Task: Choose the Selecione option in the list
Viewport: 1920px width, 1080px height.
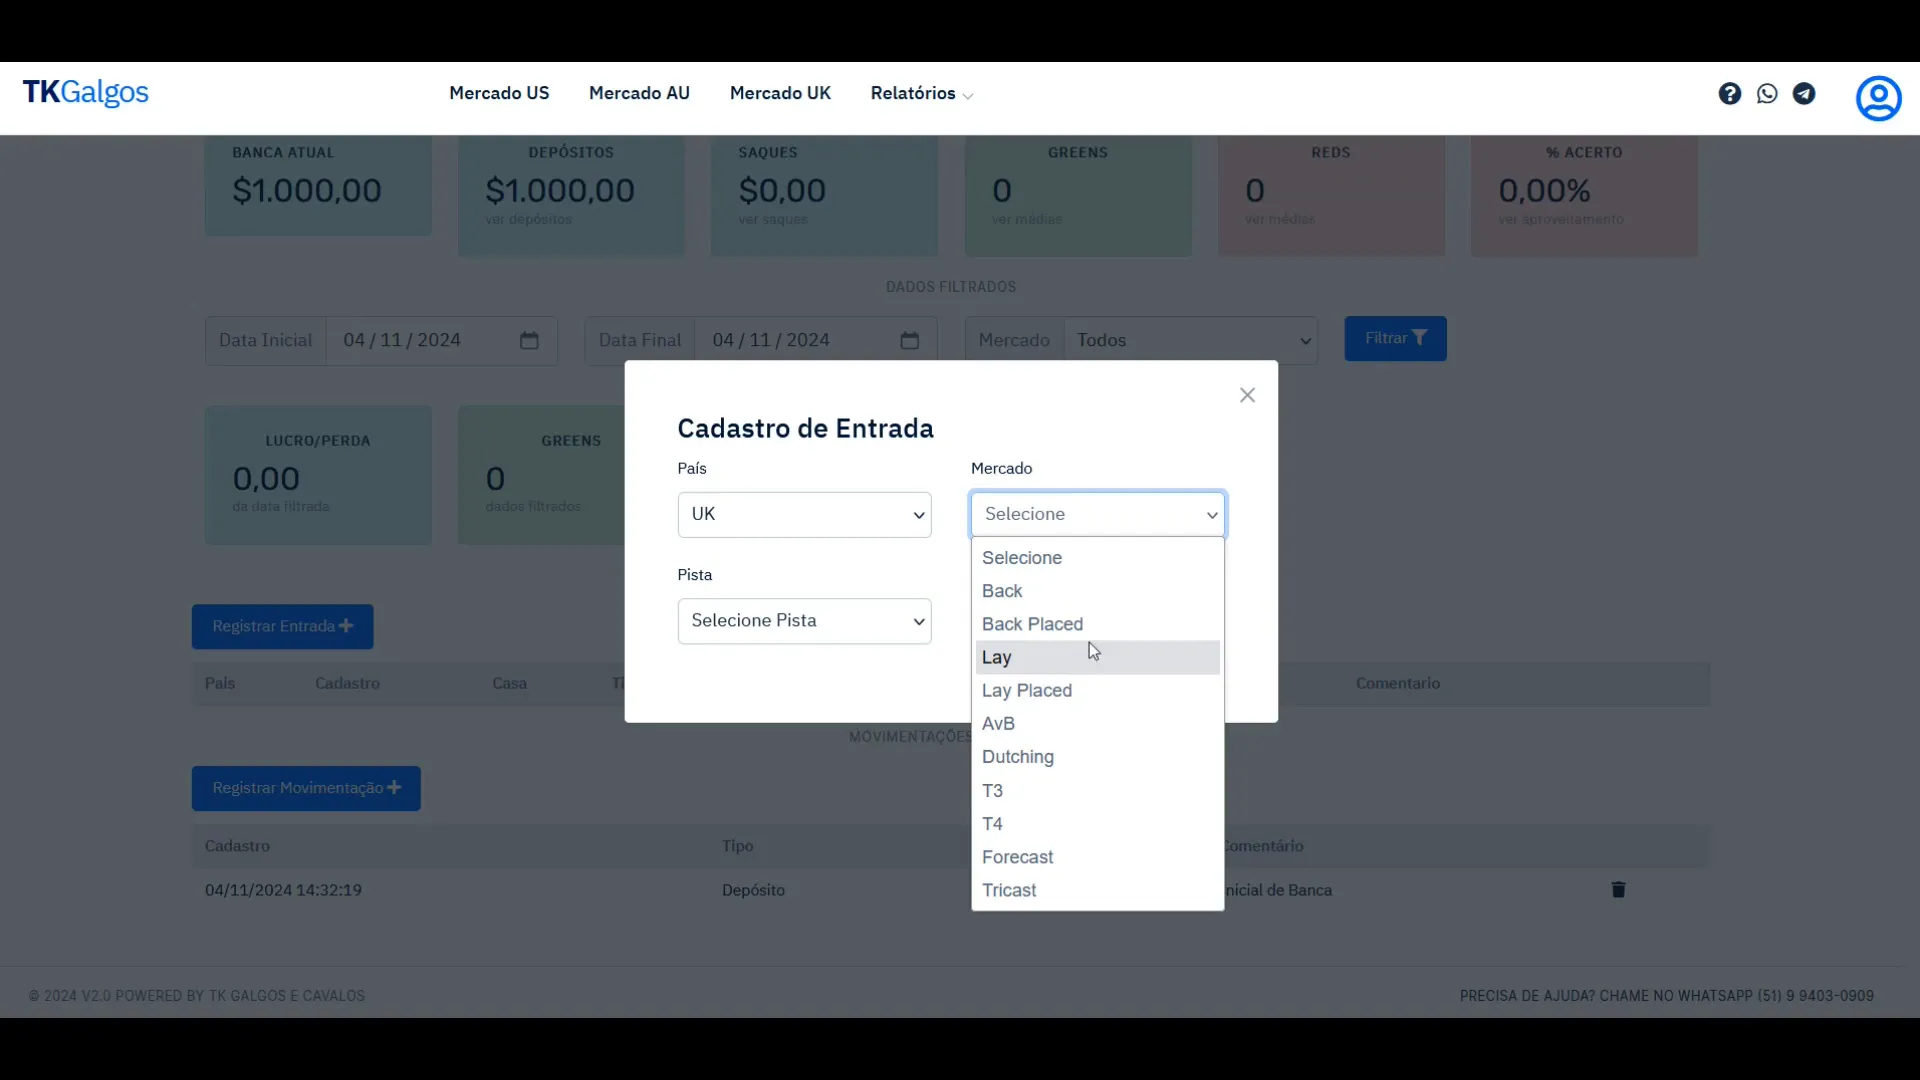Action: coord(1097,558)
